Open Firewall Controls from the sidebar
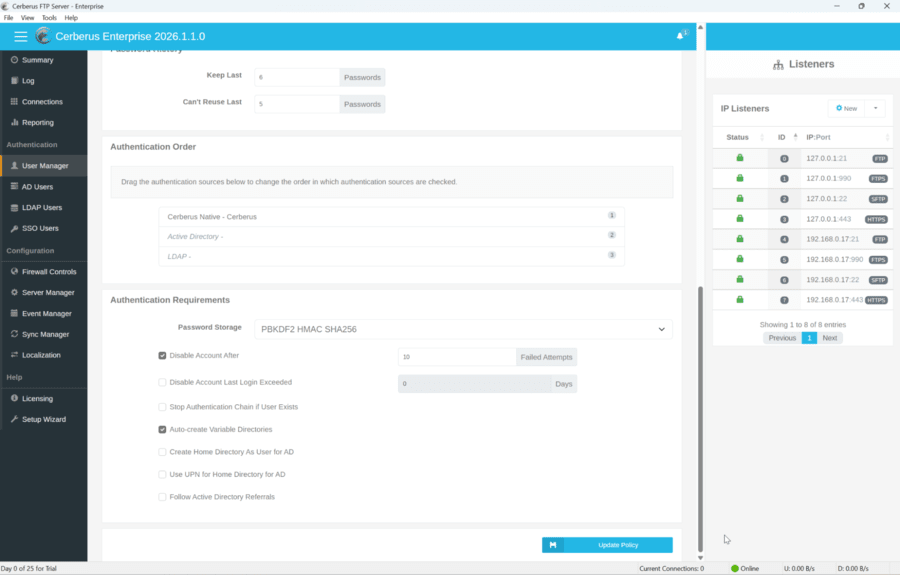This screenshot has width=900, height=575. [x=48, y=272]
